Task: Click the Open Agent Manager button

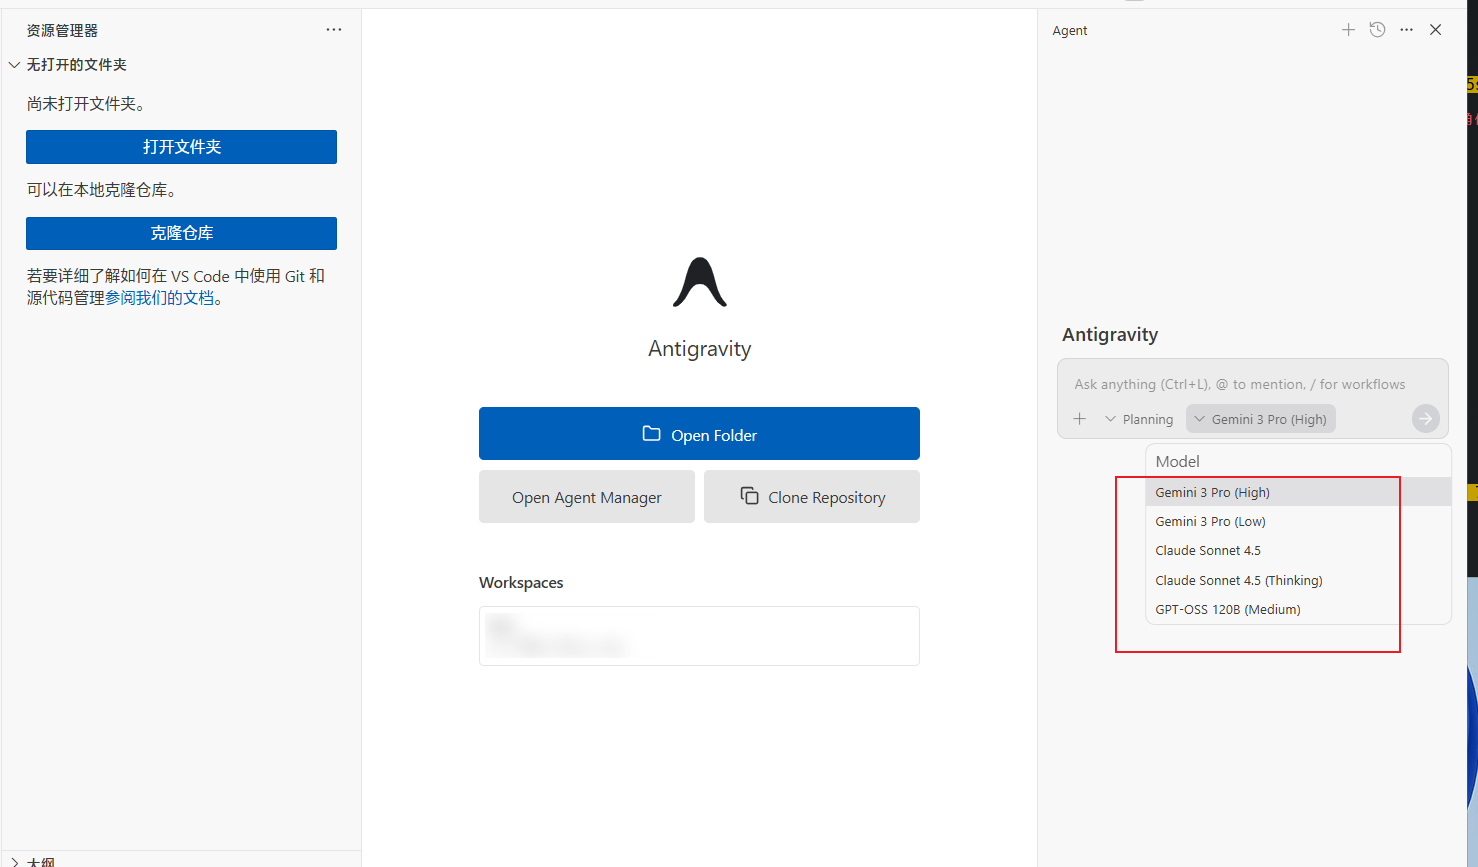Action: pyautogui.click(x=586, y=497)
